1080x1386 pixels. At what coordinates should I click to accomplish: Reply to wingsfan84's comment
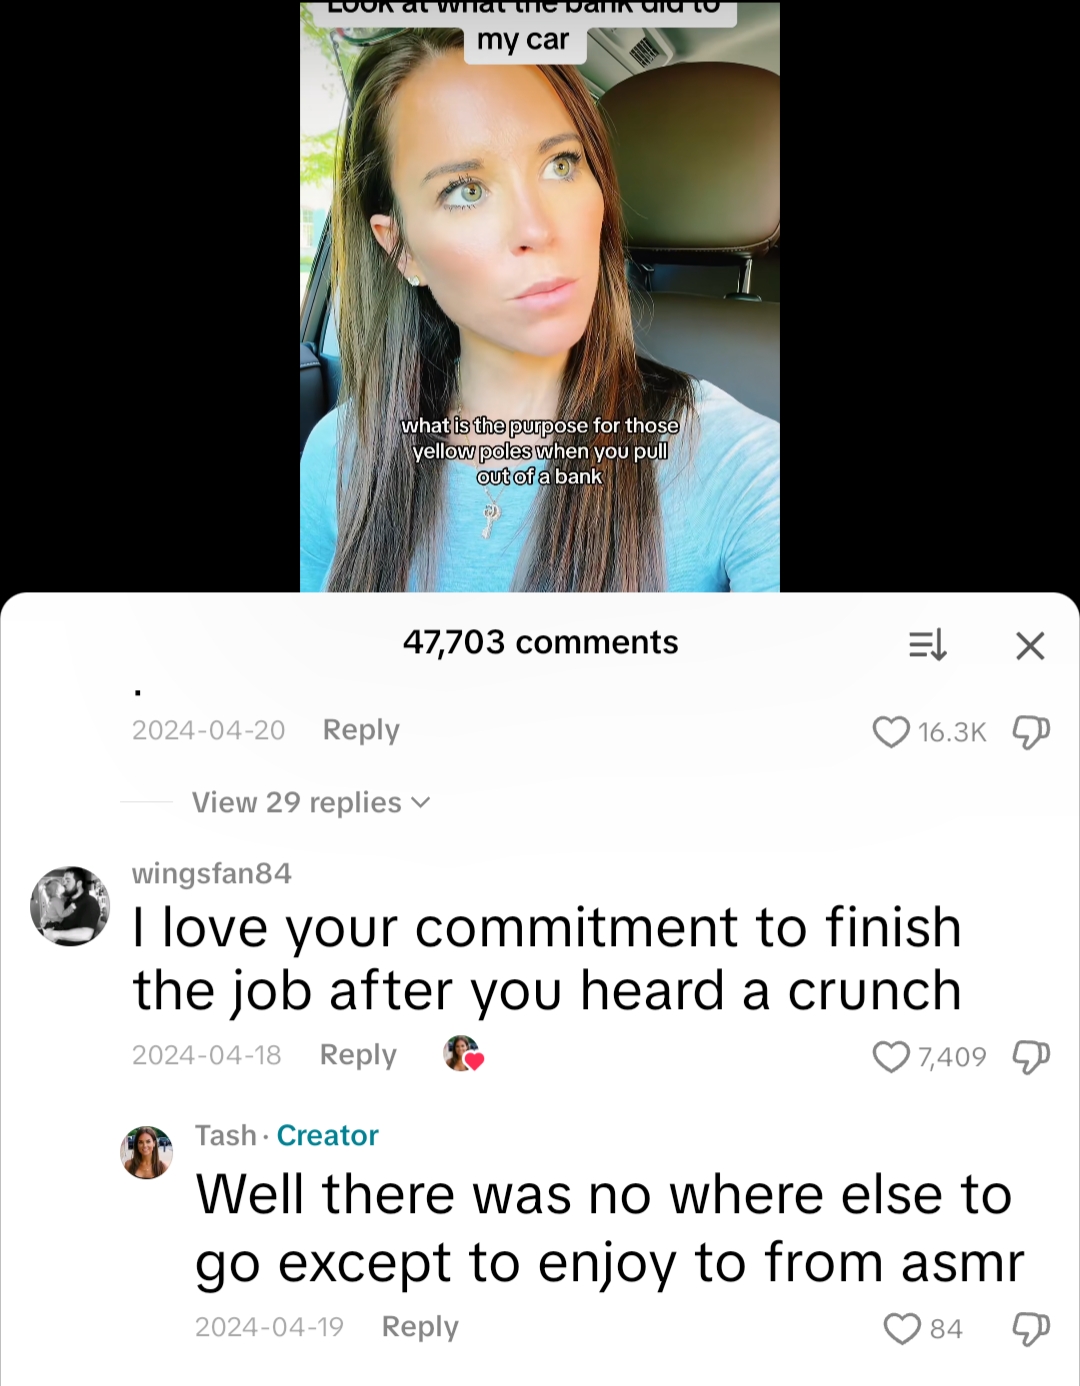coord(358,1055)
